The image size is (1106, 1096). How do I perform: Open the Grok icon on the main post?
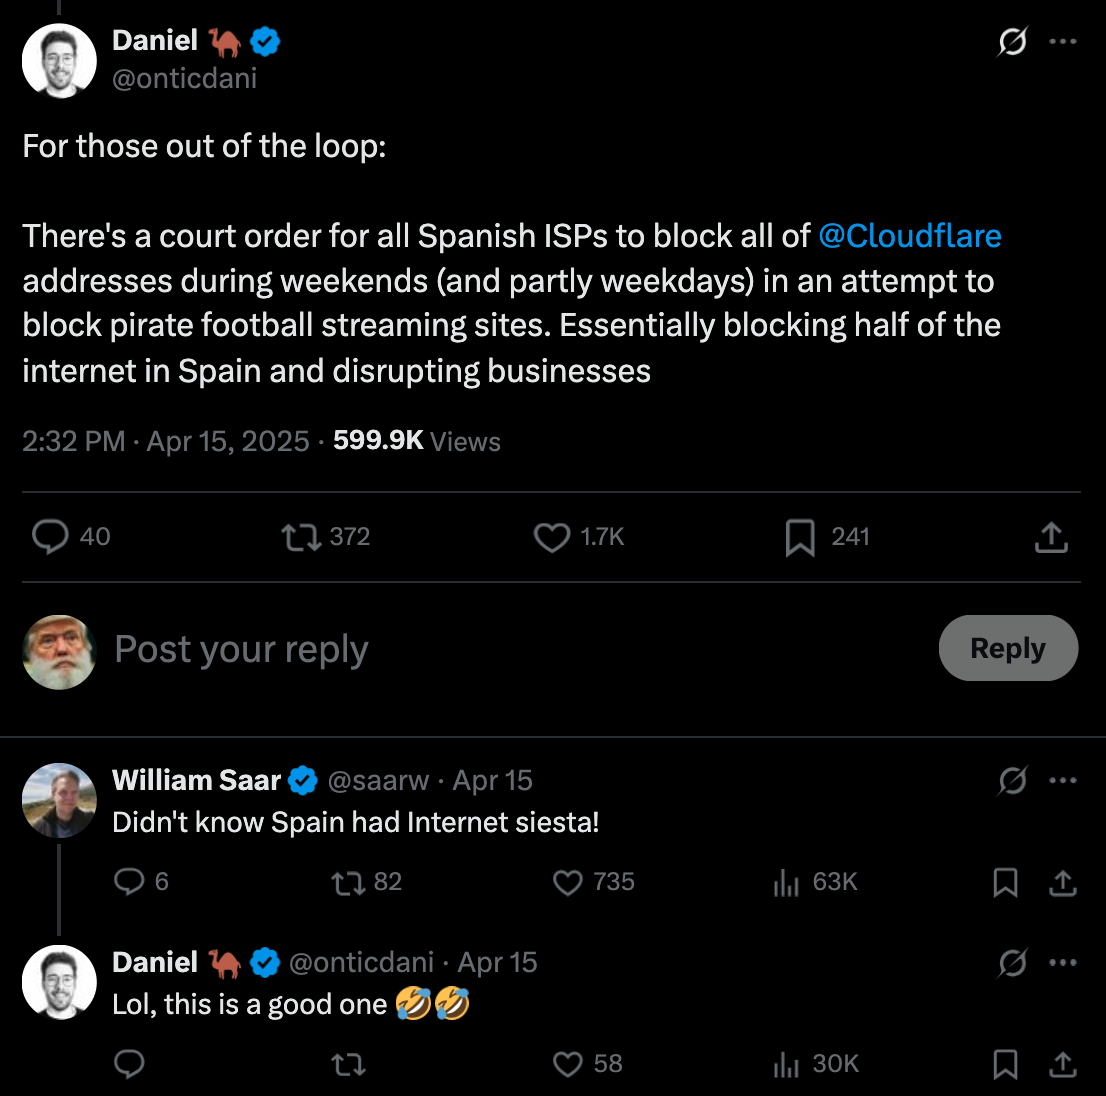coord(1012,42)
